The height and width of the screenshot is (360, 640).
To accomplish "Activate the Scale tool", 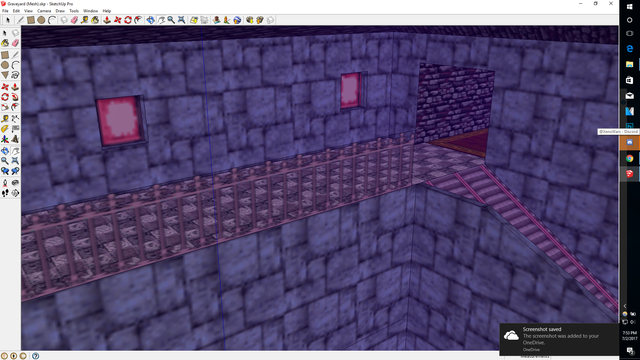I will coord(5,107).
